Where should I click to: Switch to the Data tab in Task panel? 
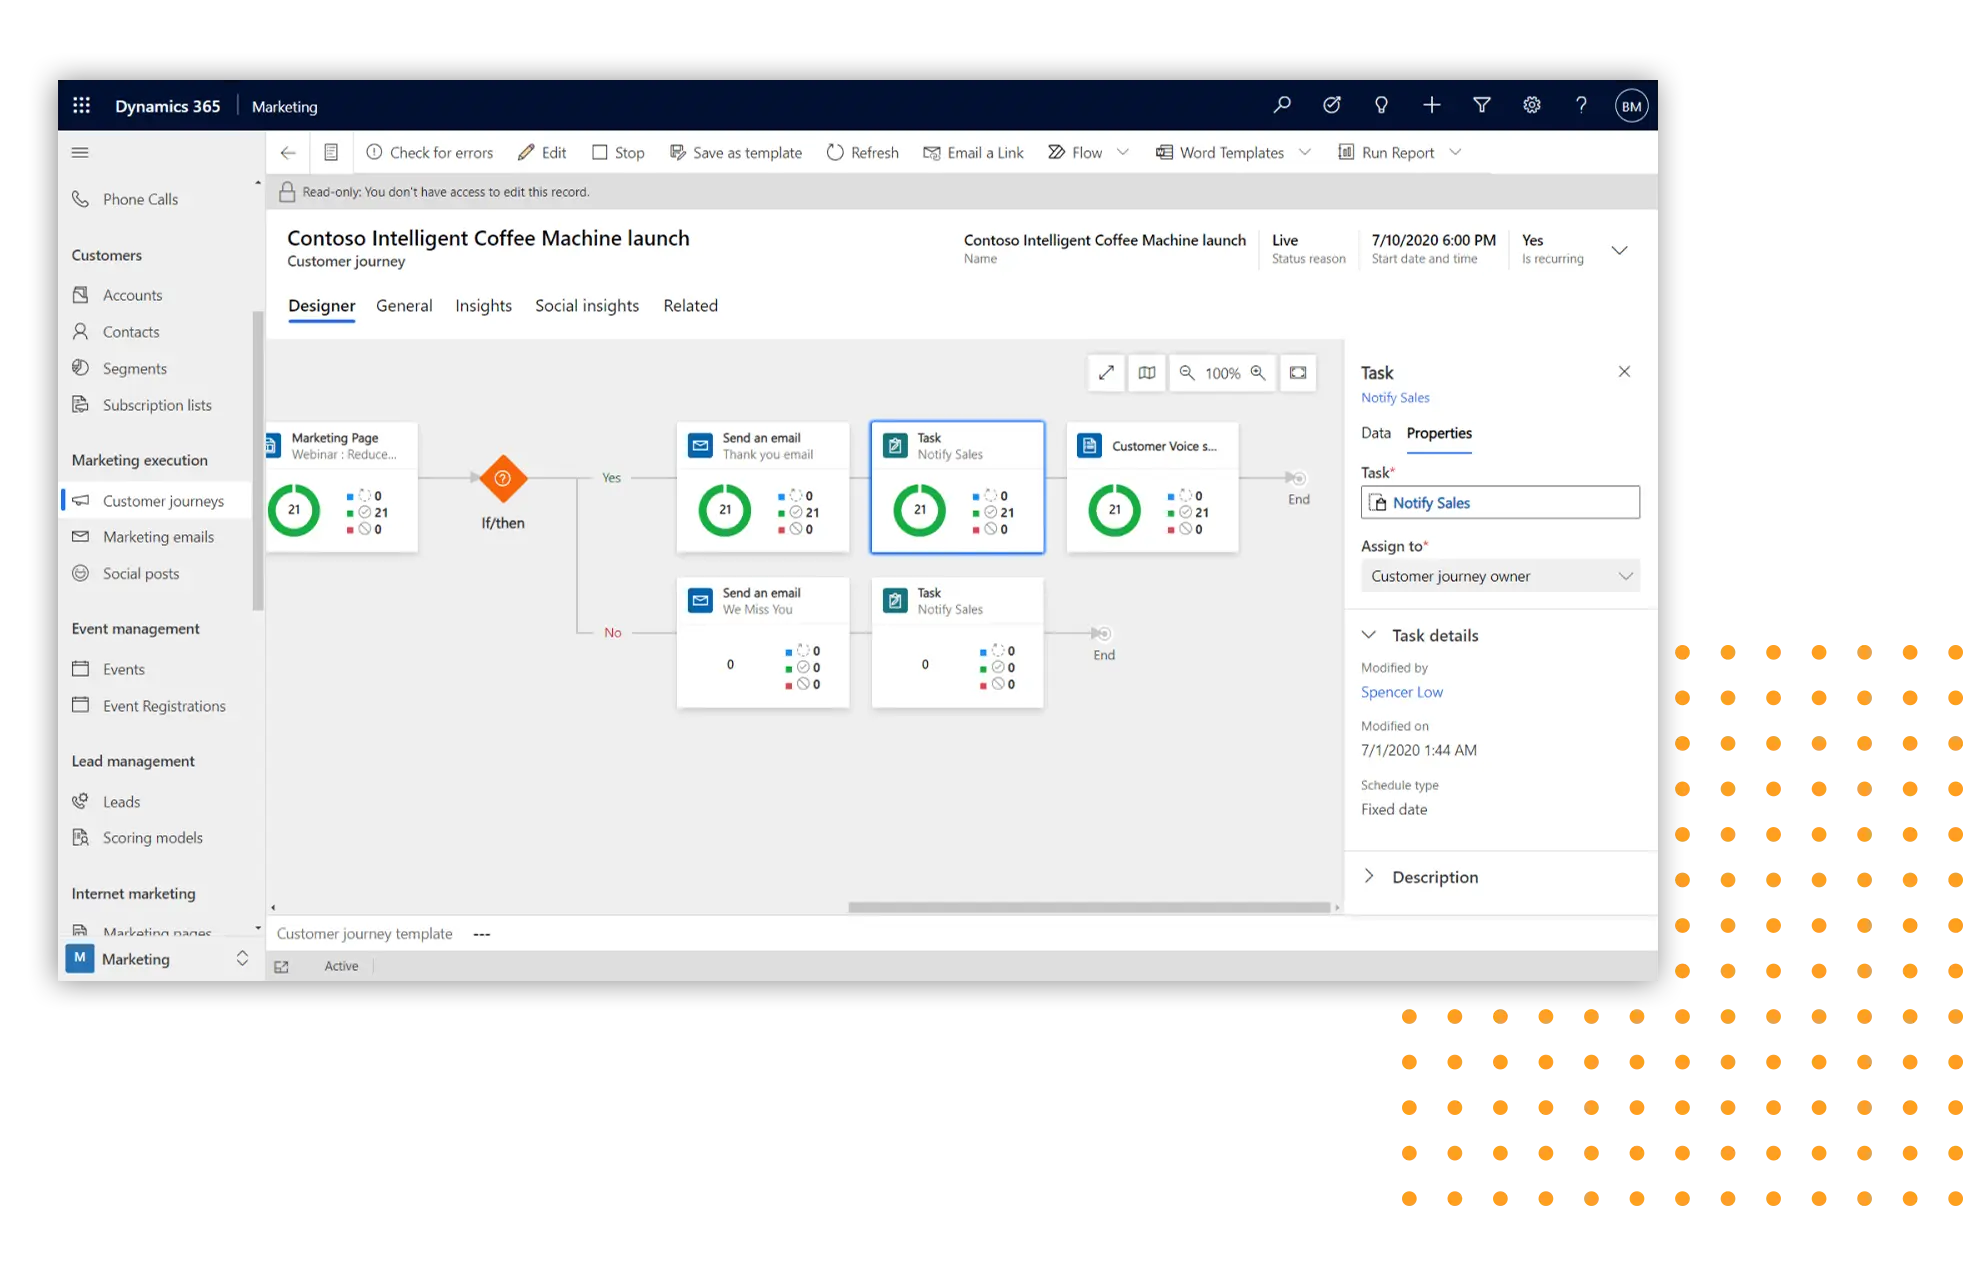click(x=1375, y=433)
